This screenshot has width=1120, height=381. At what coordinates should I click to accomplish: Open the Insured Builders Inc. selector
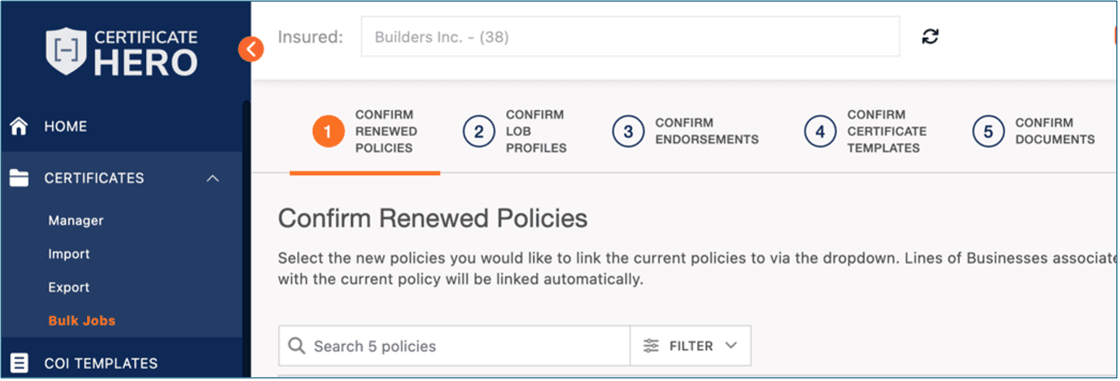[x=630, y=36]
